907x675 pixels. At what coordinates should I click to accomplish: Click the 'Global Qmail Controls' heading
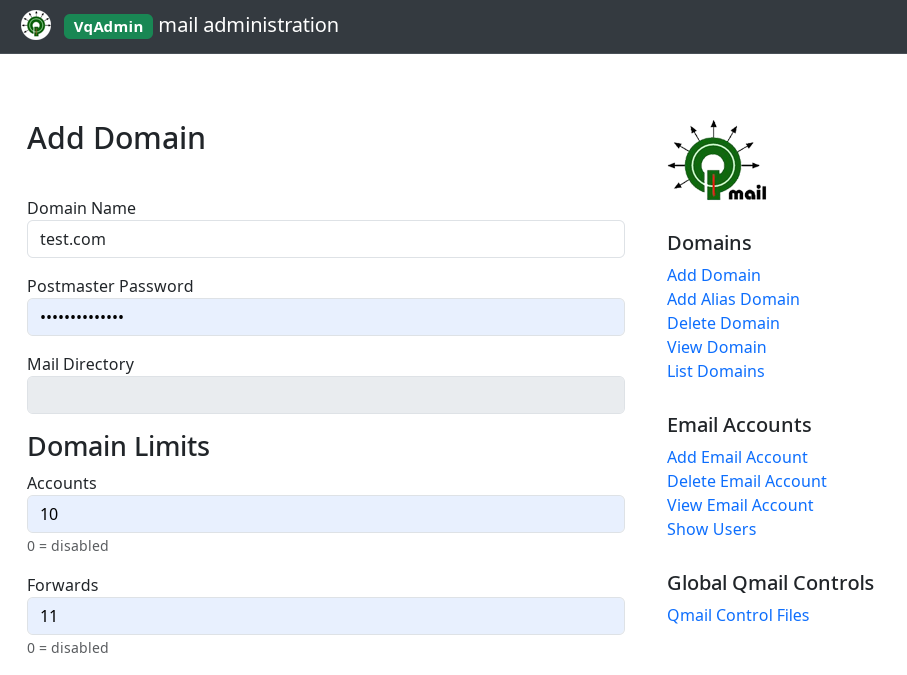(x=770, y=583)
